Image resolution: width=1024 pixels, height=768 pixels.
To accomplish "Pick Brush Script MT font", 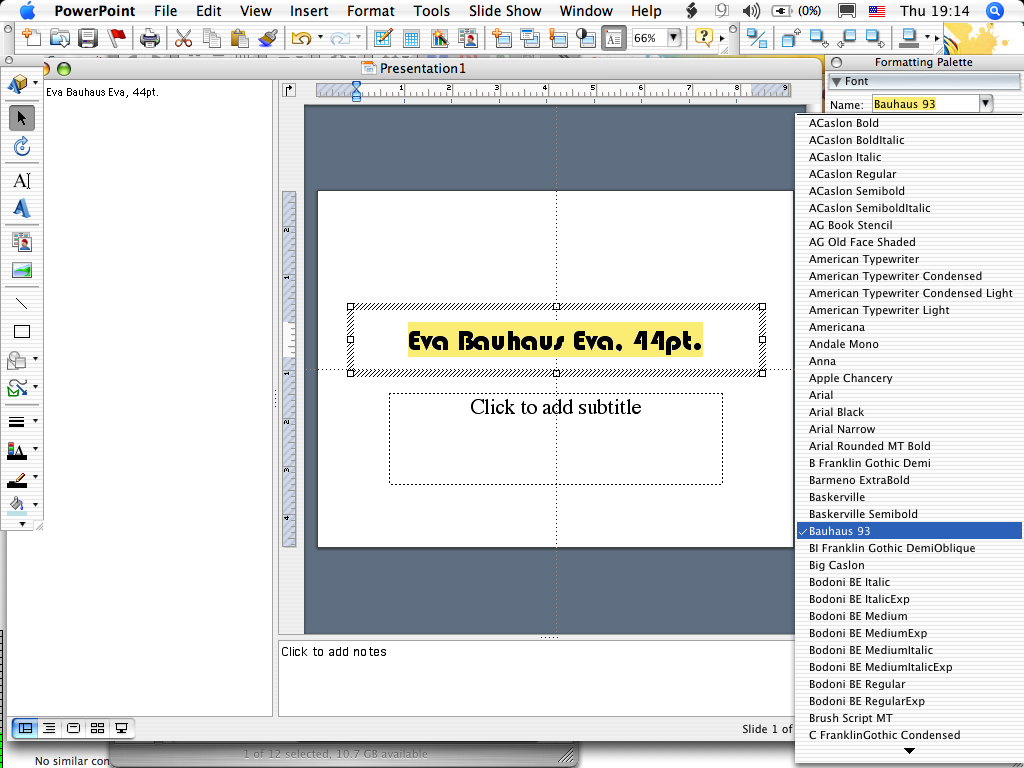I will [x=908, y=718].
